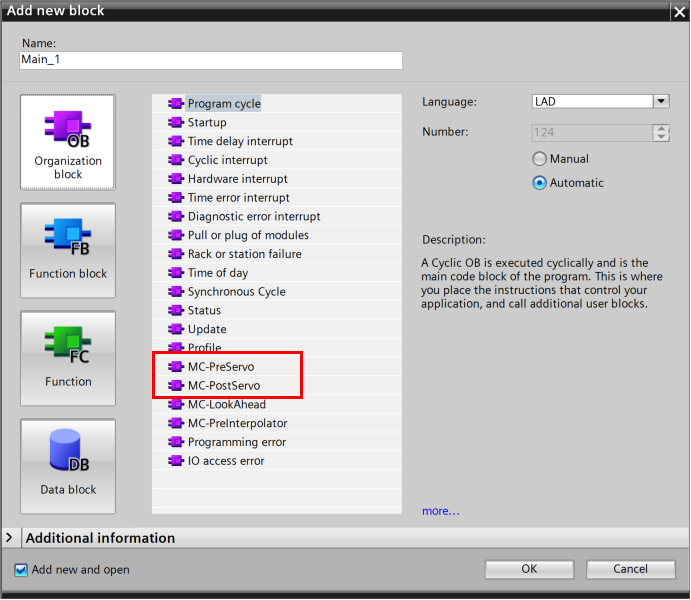
Task: Click the Number field showing 124
Action: (x=592, y=133)
